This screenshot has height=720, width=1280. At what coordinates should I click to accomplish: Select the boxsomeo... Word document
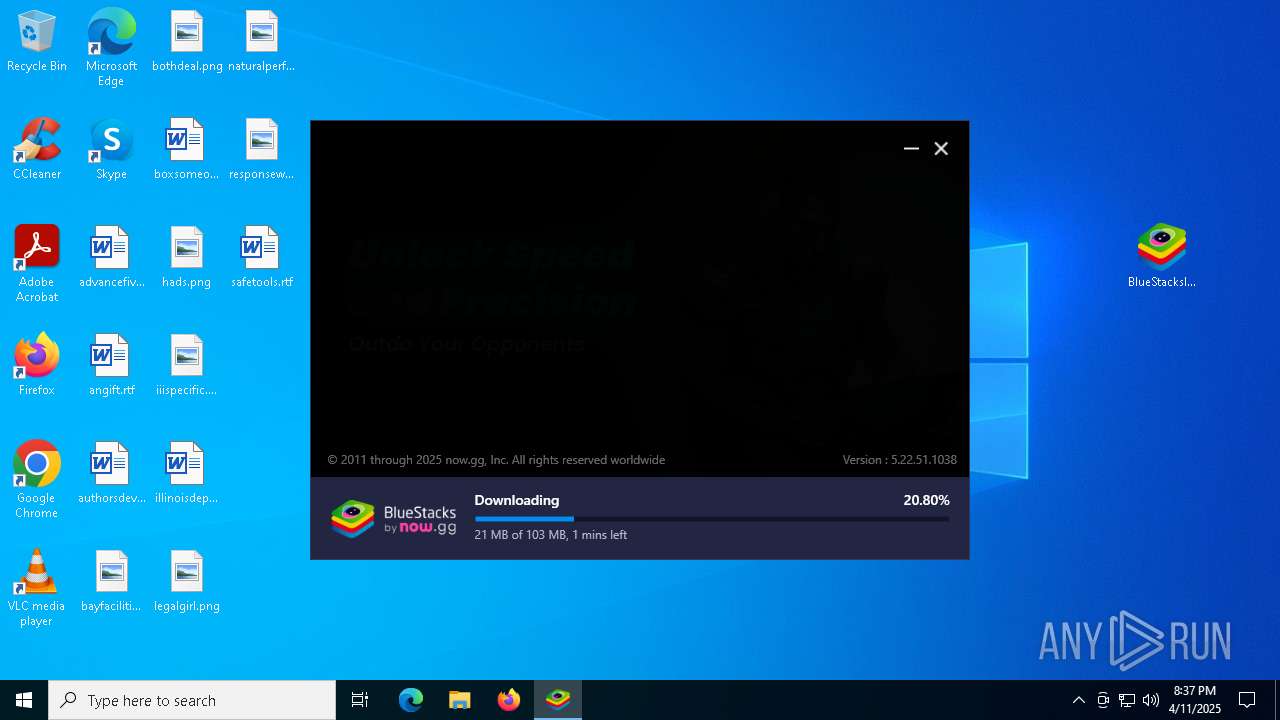(186, 150)
